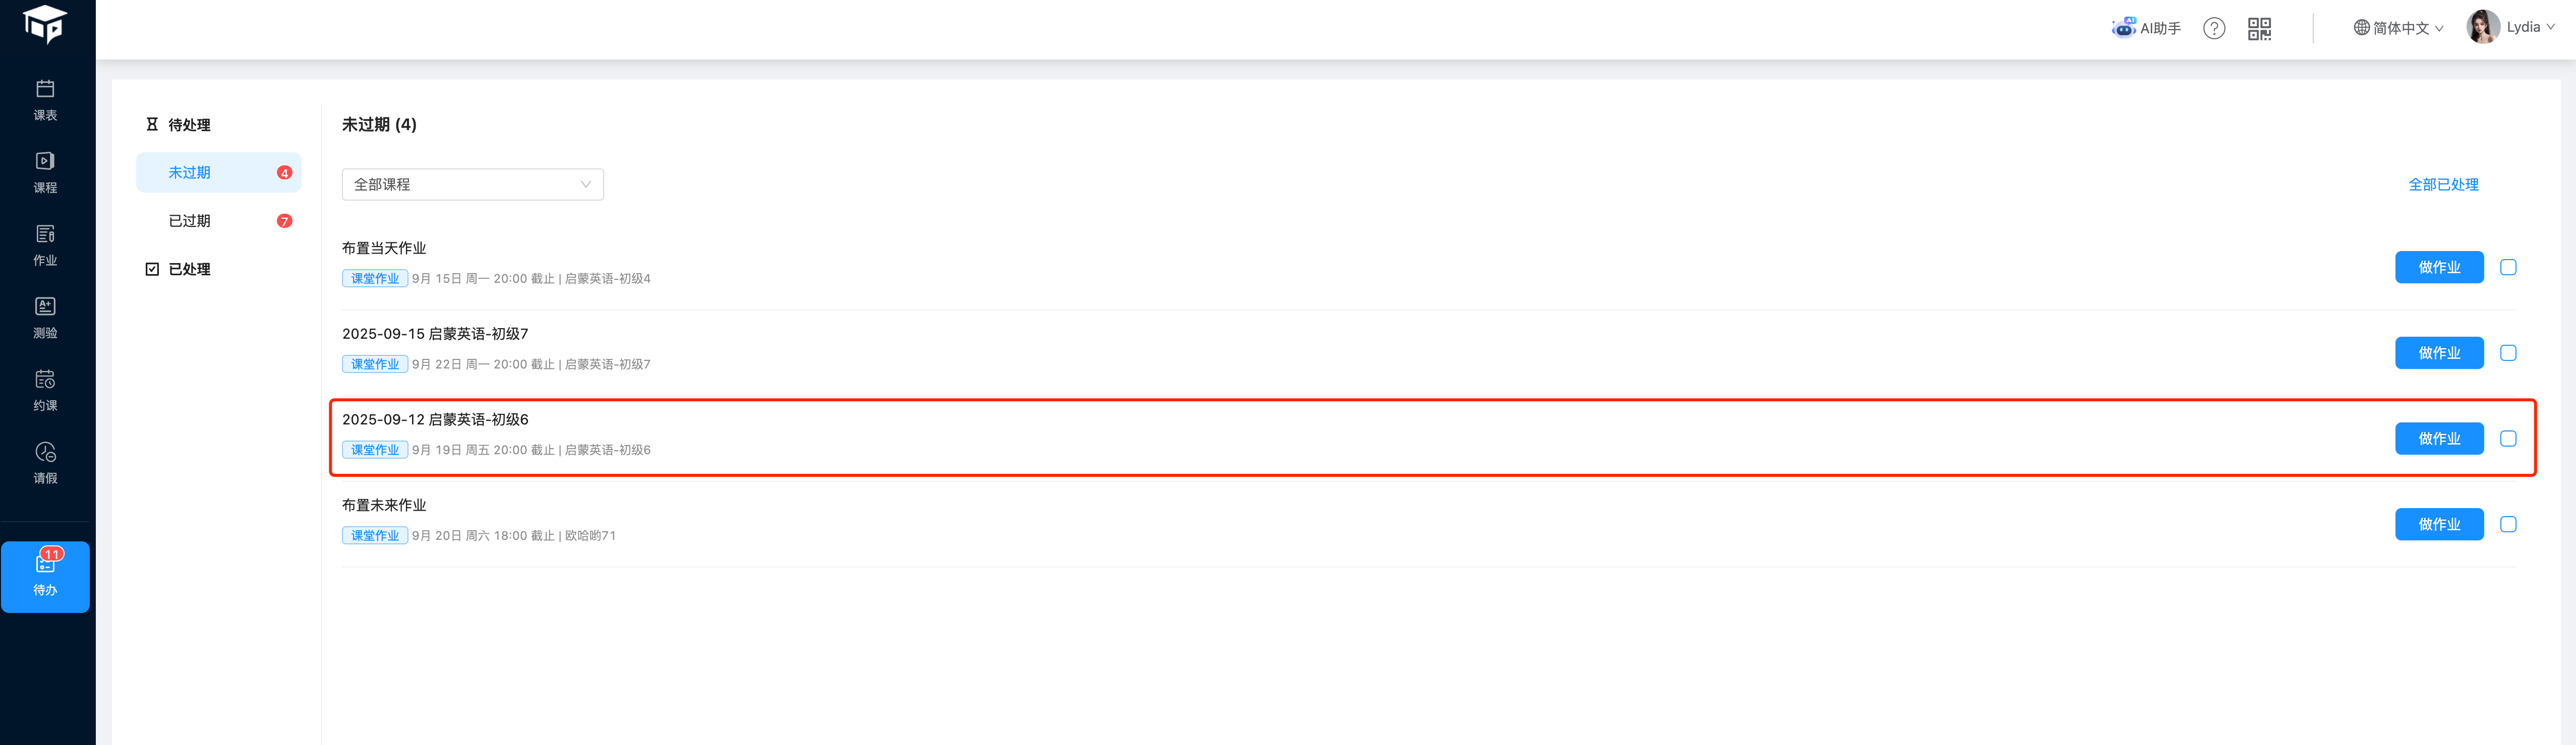Open the 全部课程 course filter dropdown
This screenshot has width=2576, height=745.
(472, 184)
